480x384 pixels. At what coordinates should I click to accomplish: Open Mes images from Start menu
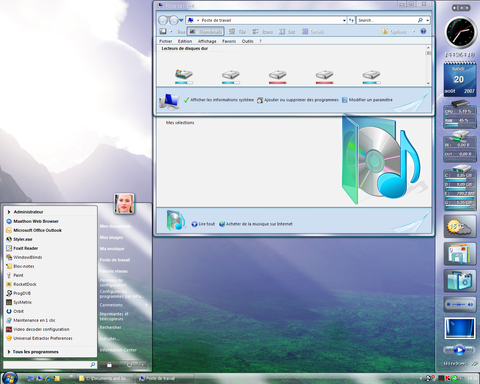click(x=111, y=238)
